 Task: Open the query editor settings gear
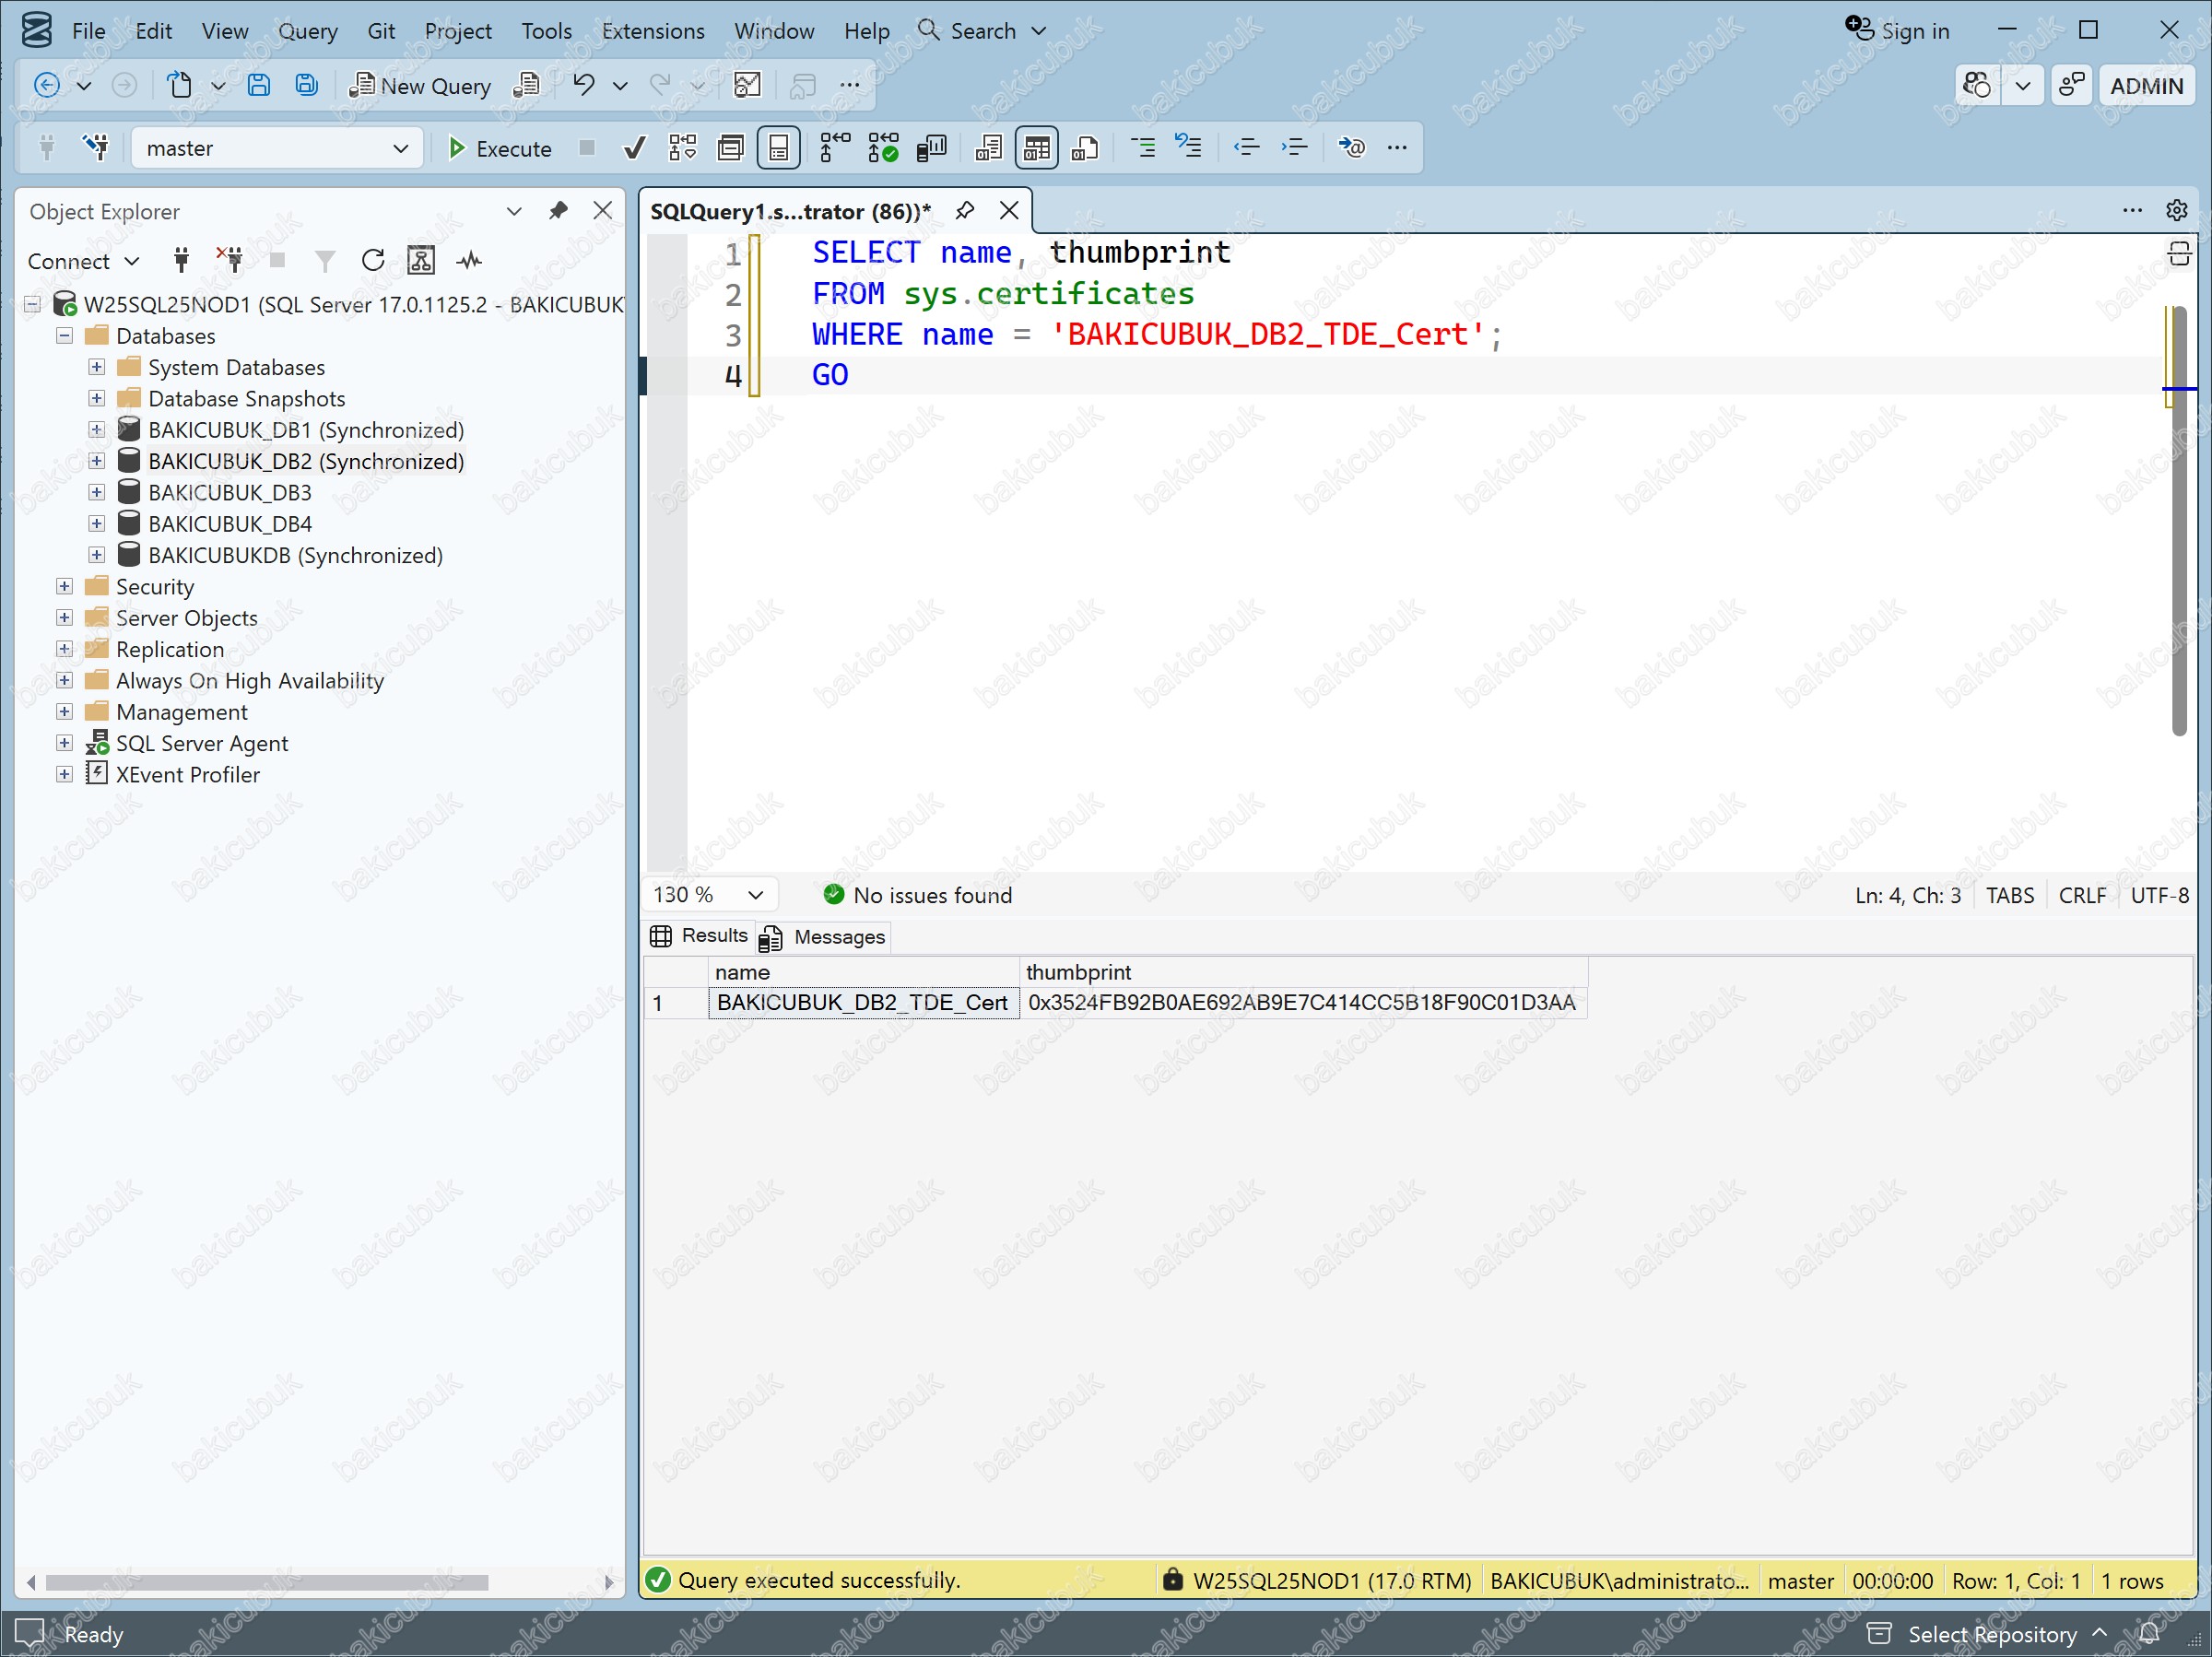point(2177,210)
